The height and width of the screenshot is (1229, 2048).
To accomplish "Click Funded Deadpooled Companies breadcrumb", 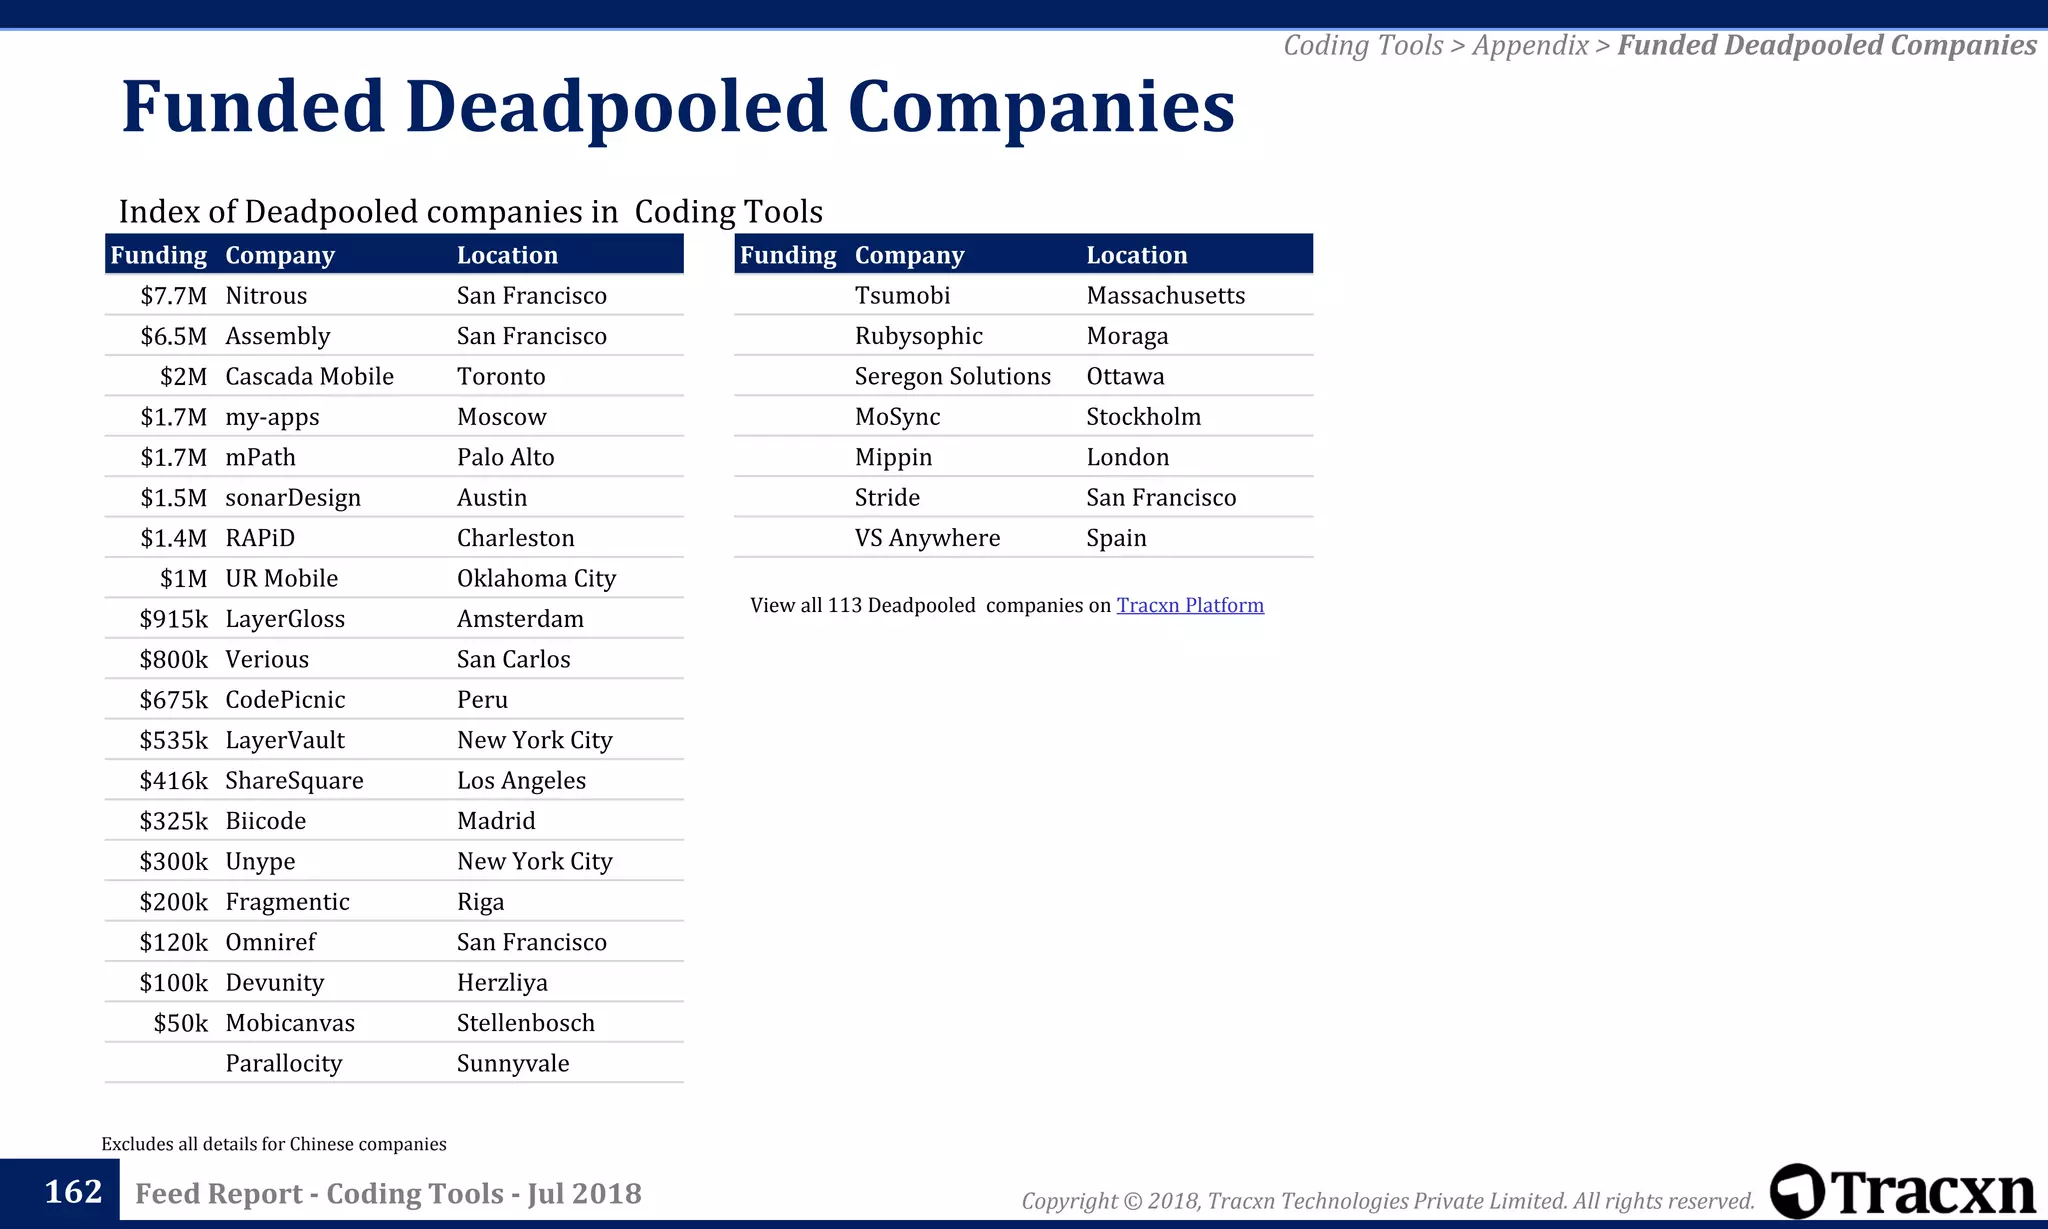I will [1827, 45].
